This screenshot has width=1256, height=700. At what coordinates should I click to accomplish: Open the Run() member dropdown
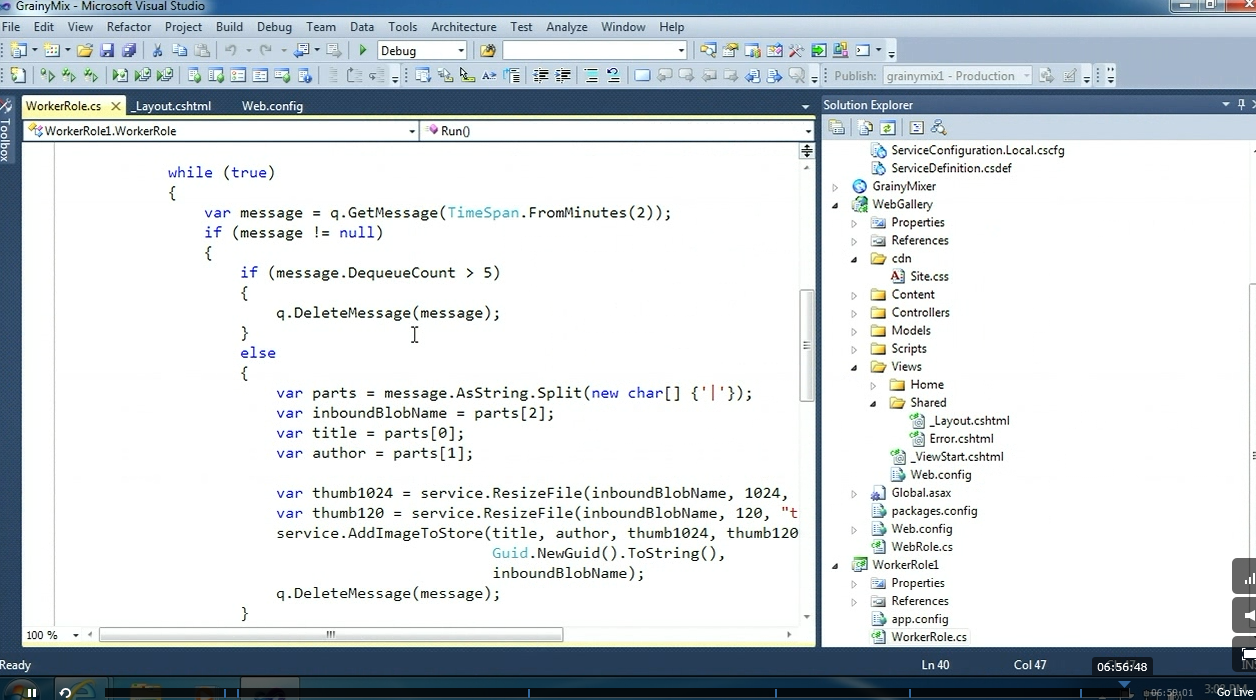[807, 131]
